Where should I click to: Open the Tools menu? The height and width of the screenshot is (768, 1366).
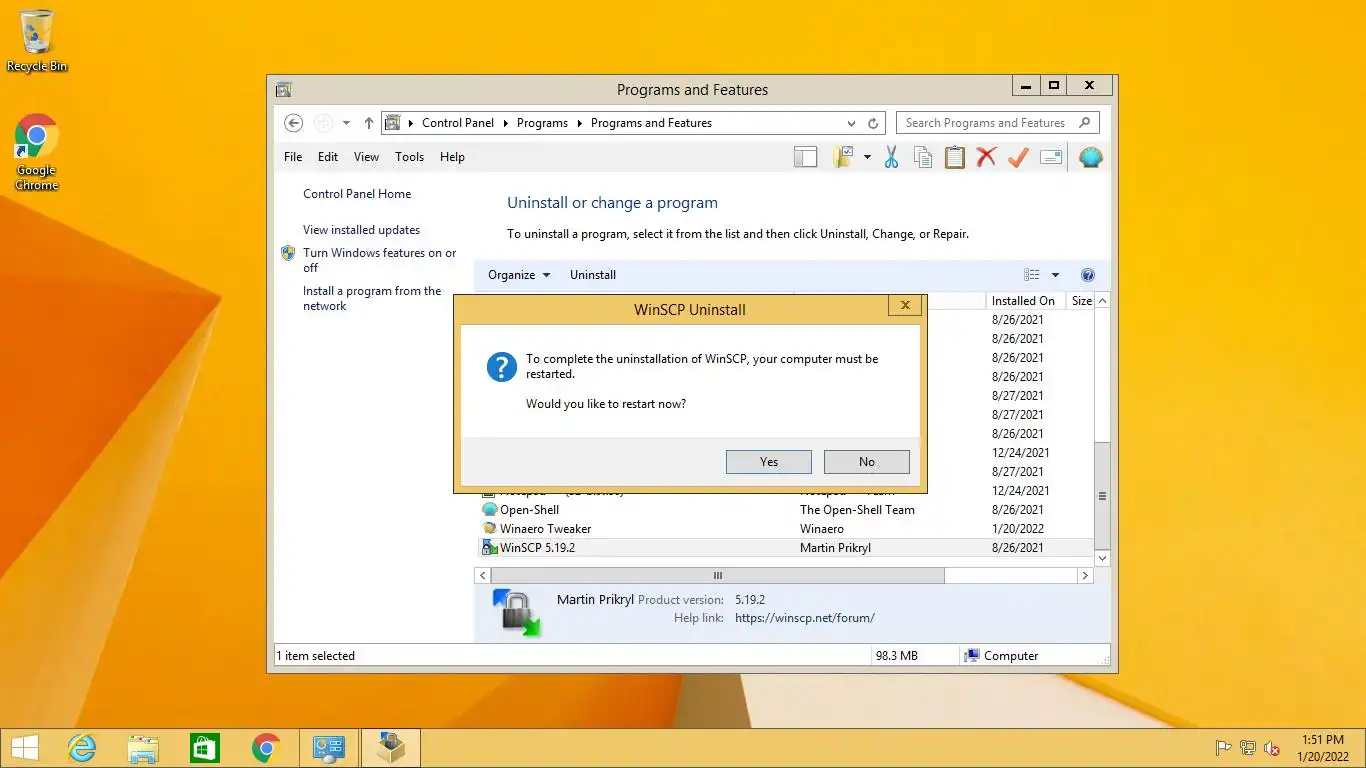[x=409, y=157]
